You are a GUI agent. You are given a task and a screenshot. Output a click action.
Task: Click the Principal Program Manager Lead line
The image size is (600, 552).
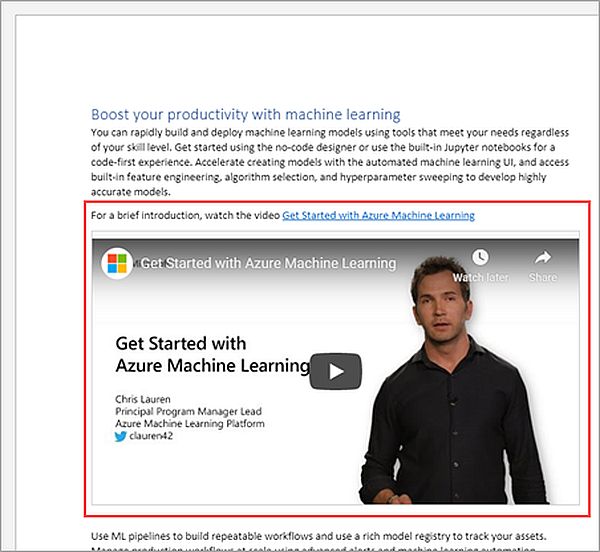click(188, 411)
